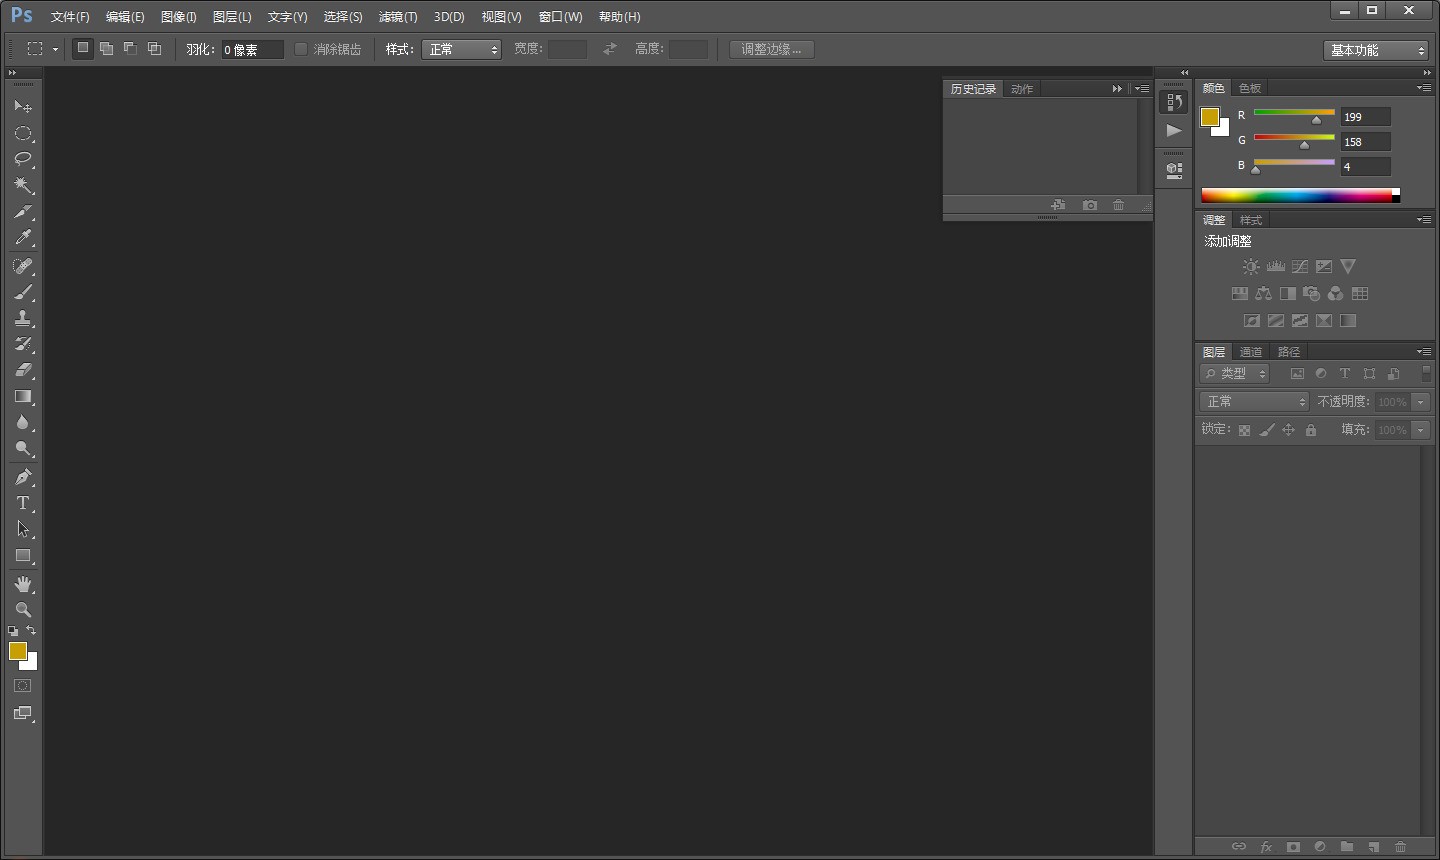This screenshot has height=860, width=1440.
Task: Toggle lock position icon
Action: [1289, 430]
